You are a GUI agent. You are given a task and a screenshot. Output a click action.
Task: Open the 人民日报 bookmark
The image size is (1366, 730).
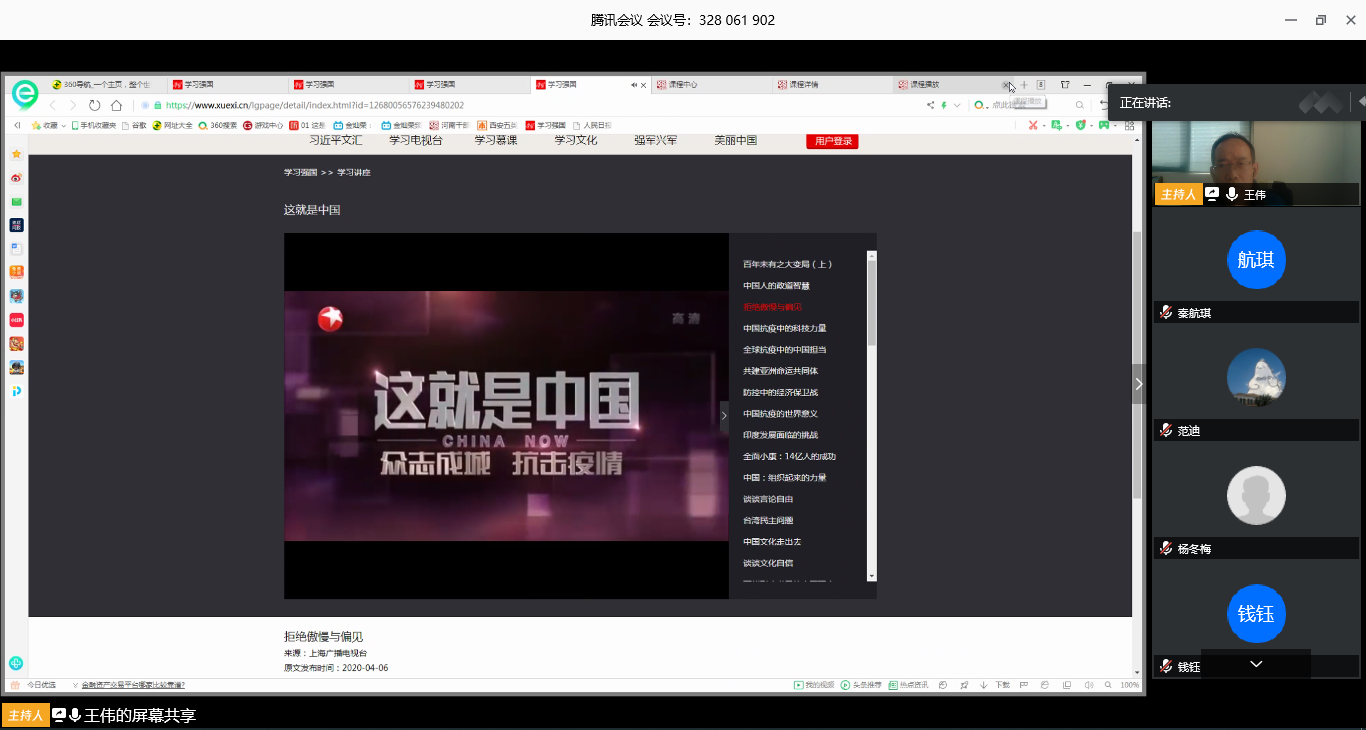592,125
